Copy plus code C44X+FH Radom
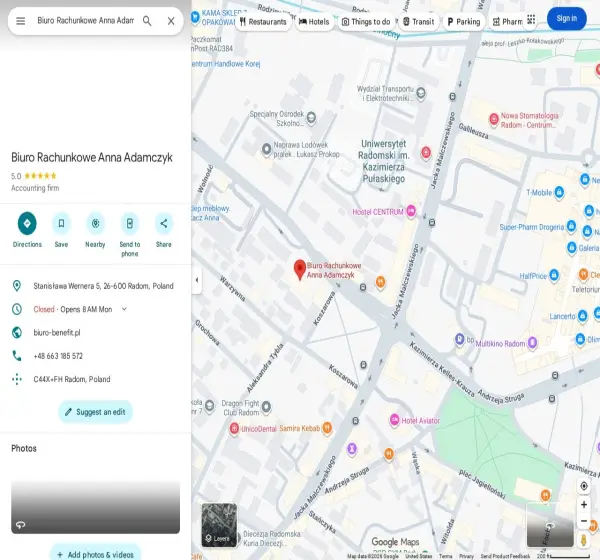600x560 pixels. (72, 379)
